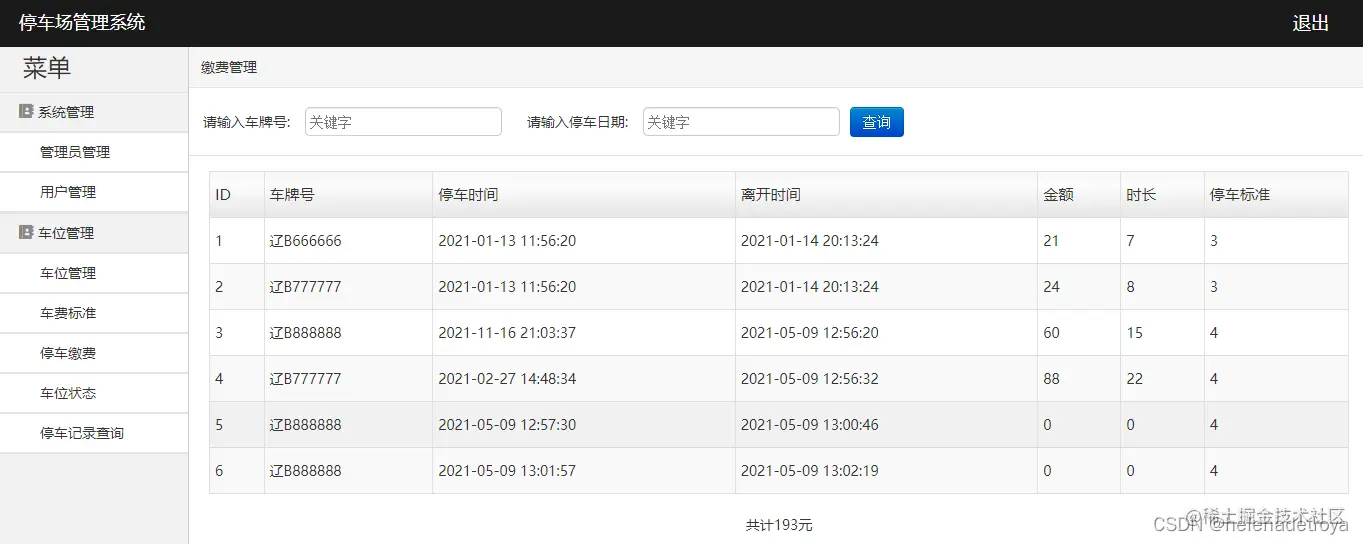Click parking time 2021-02-27 14:48:34
Image resolution: width=1363 pixels, height=544 pixels.
click(507, 379)
